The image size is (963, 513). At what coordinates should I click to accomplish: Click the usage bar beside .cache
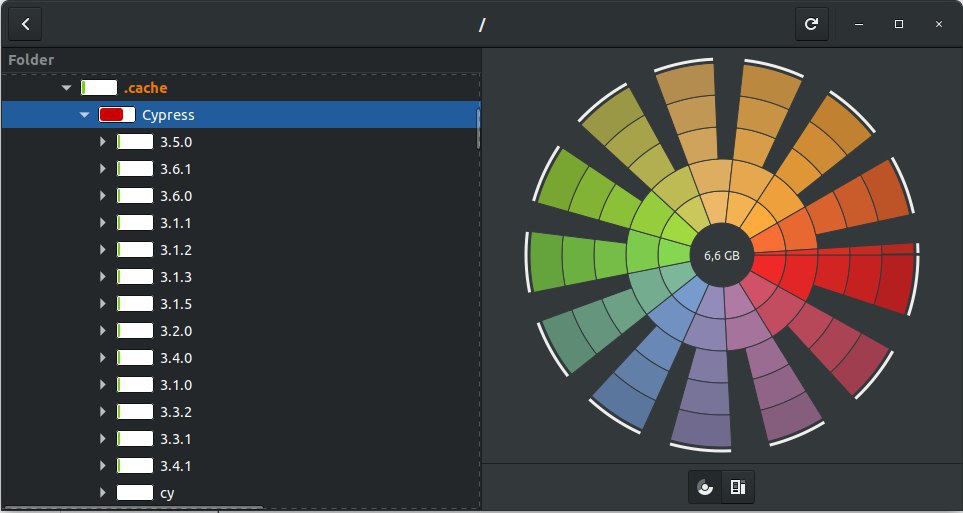tap(99, 88)
